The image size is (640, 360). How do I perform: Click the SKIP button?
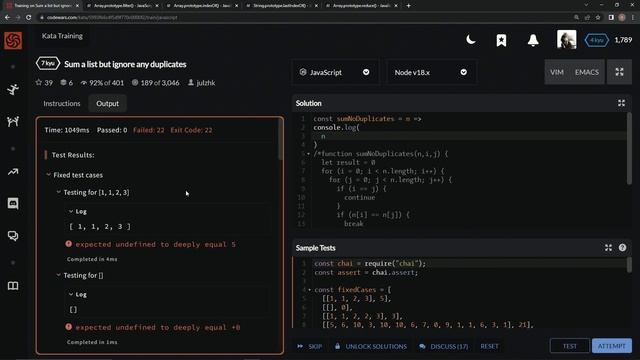310,346
